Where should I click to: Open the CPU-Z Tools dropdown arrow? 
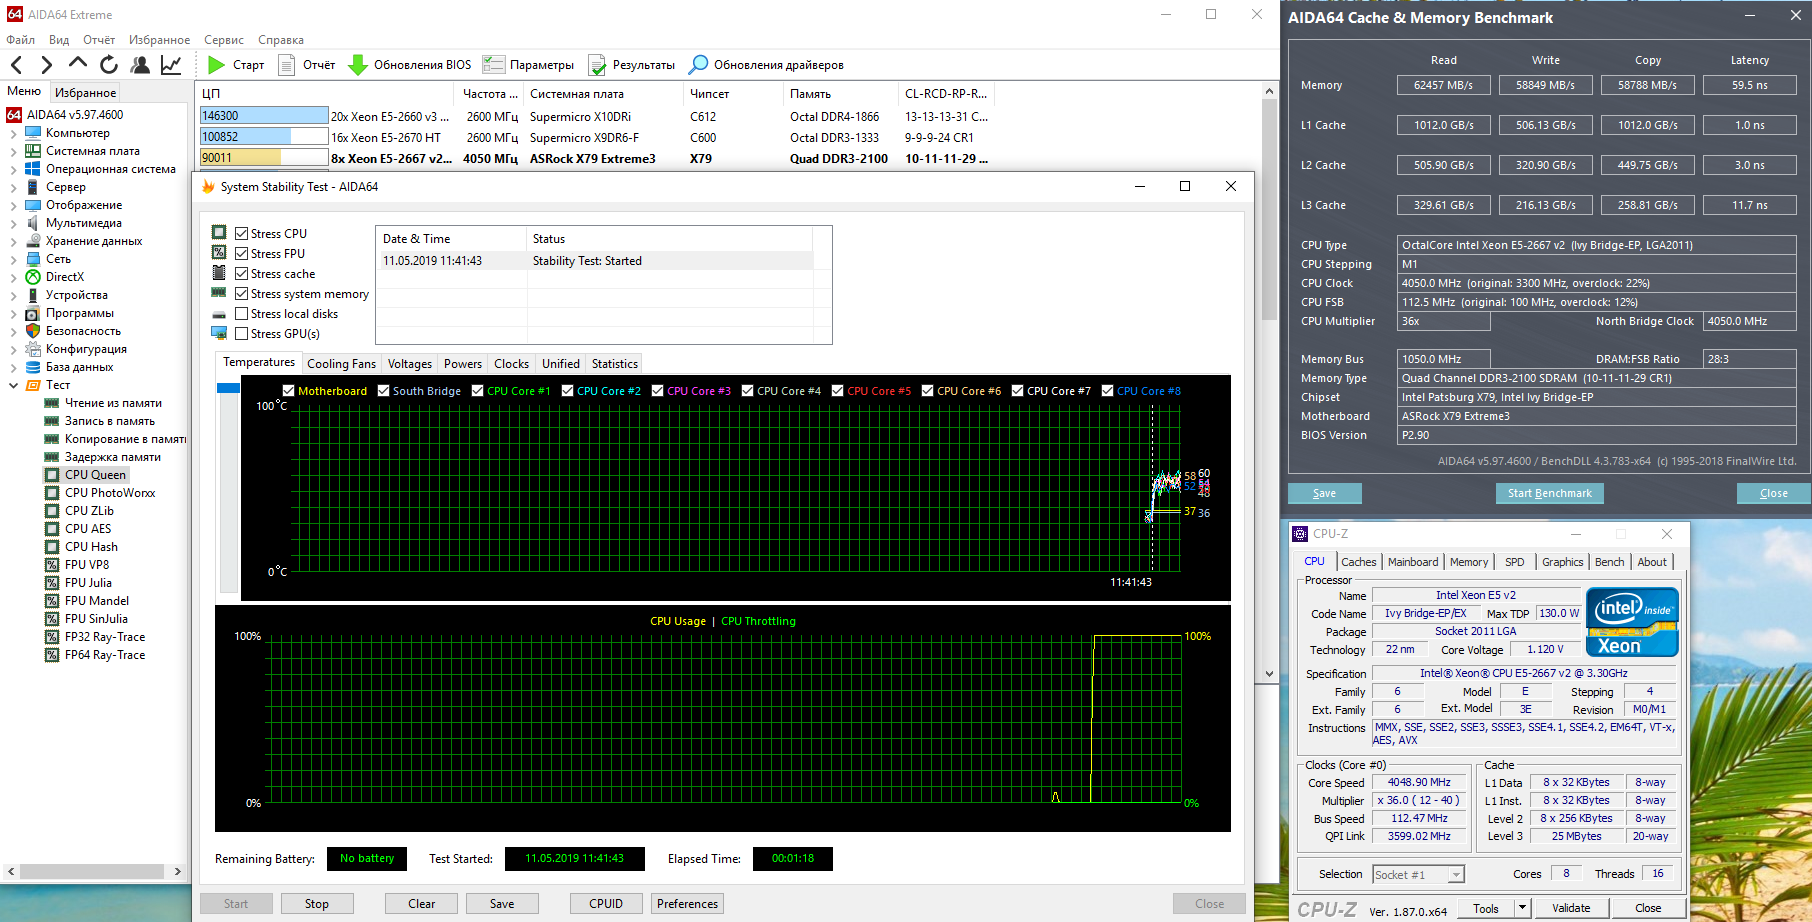(x=1522, y=908)
